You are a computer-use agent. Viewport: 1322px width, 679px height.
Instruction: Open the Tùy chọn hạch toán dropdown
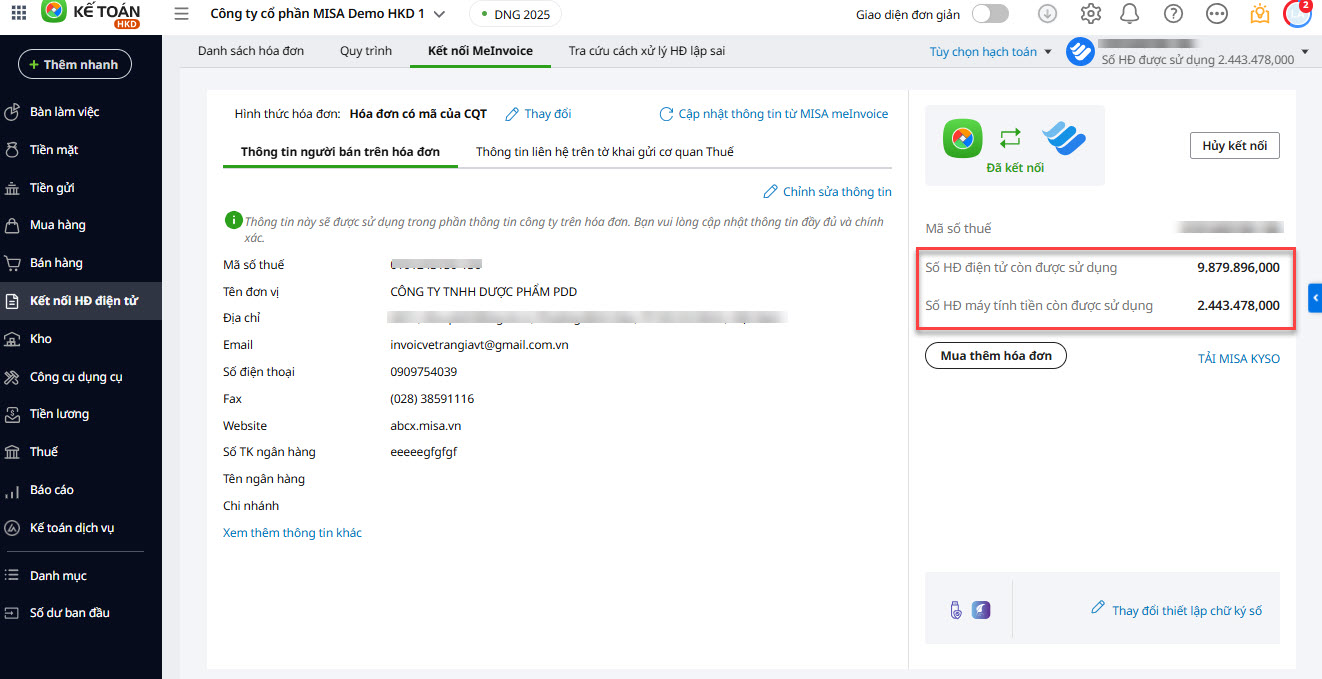click(991, 52)
